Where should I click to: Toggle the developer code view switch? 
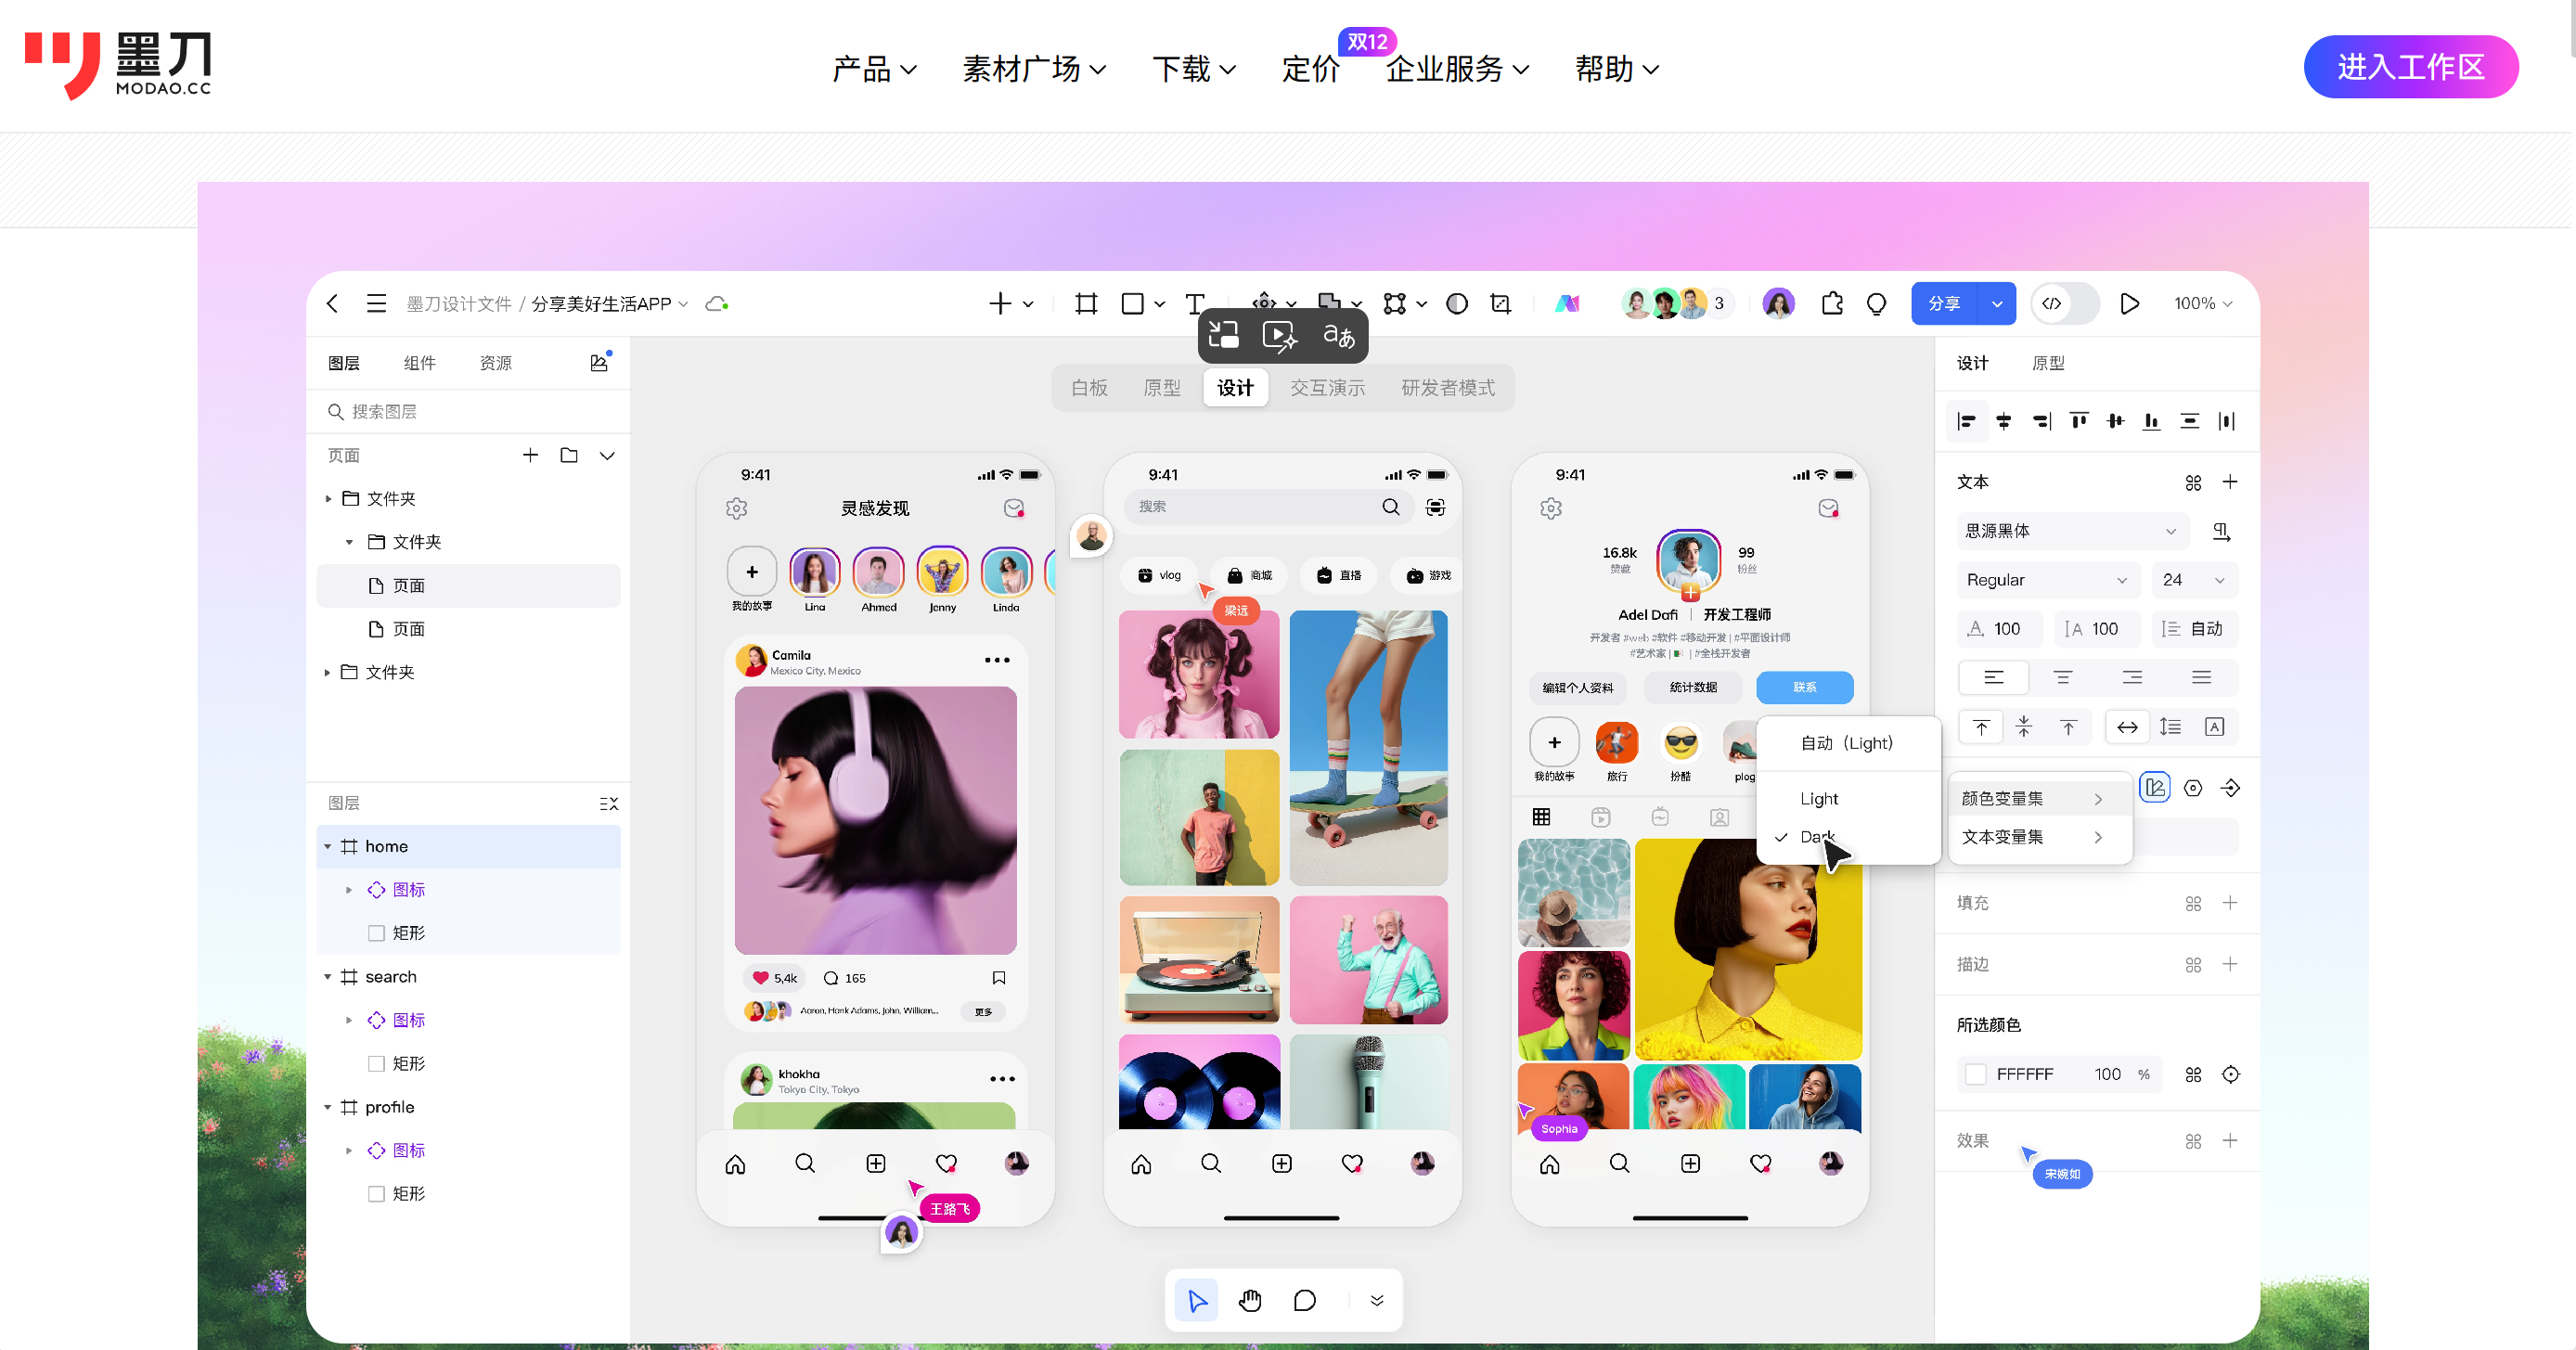2064,303
